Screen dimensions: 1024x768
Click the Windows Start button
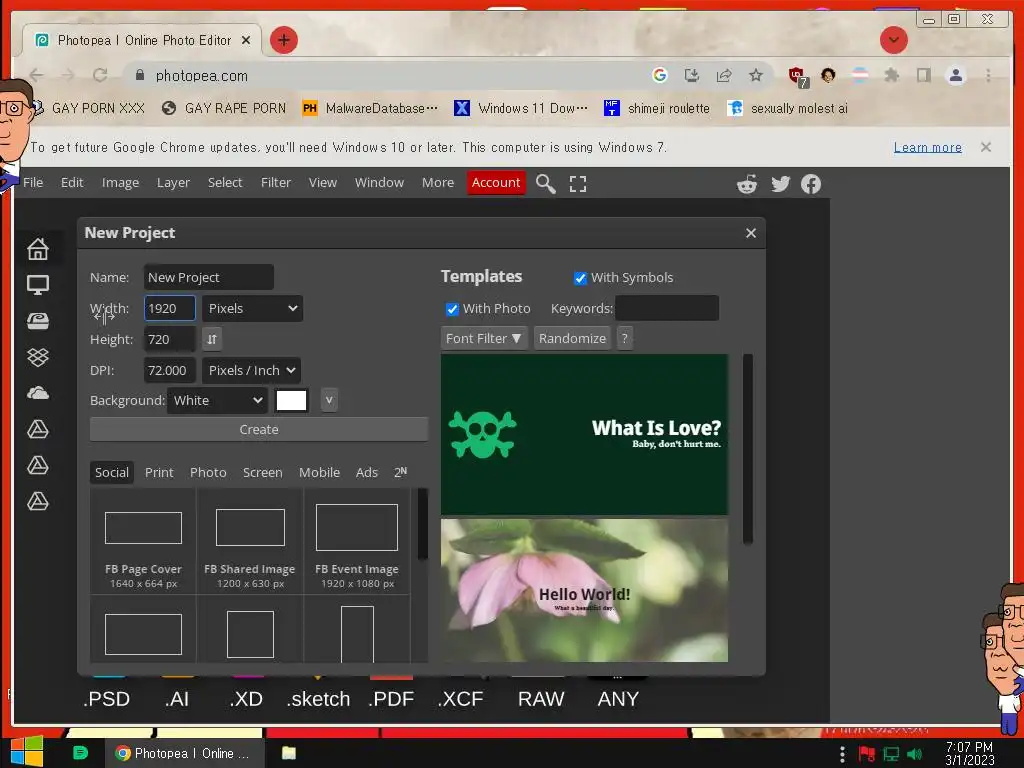coord(27,751)
